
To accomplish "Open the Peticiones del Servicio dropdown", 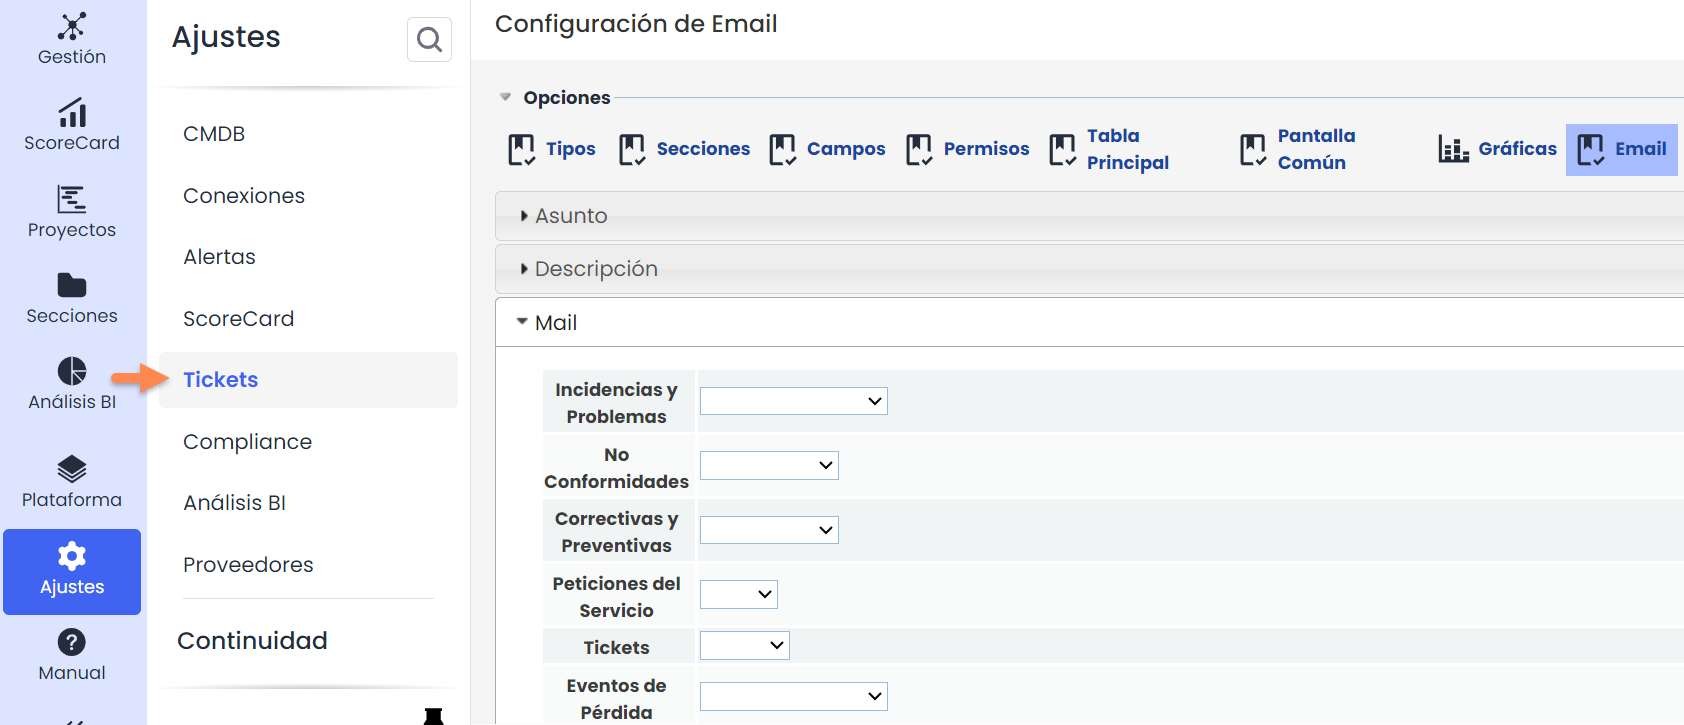I will [x=739, y=594].
